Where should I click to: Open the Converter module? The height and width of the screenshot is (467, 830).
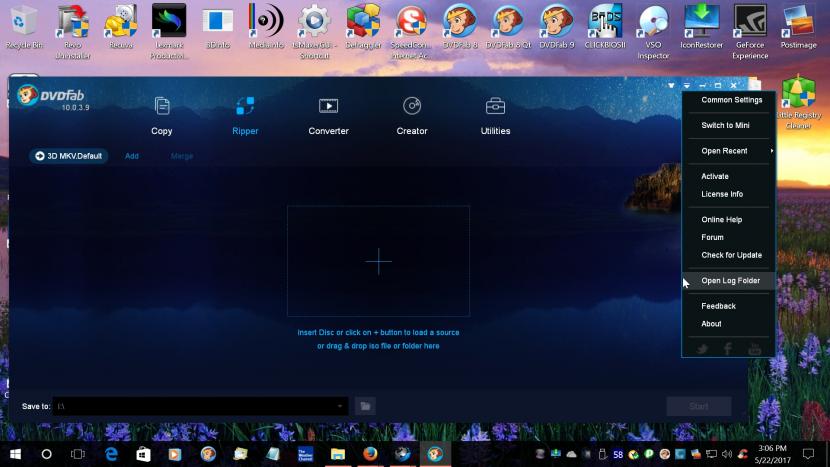click(328, 116)
